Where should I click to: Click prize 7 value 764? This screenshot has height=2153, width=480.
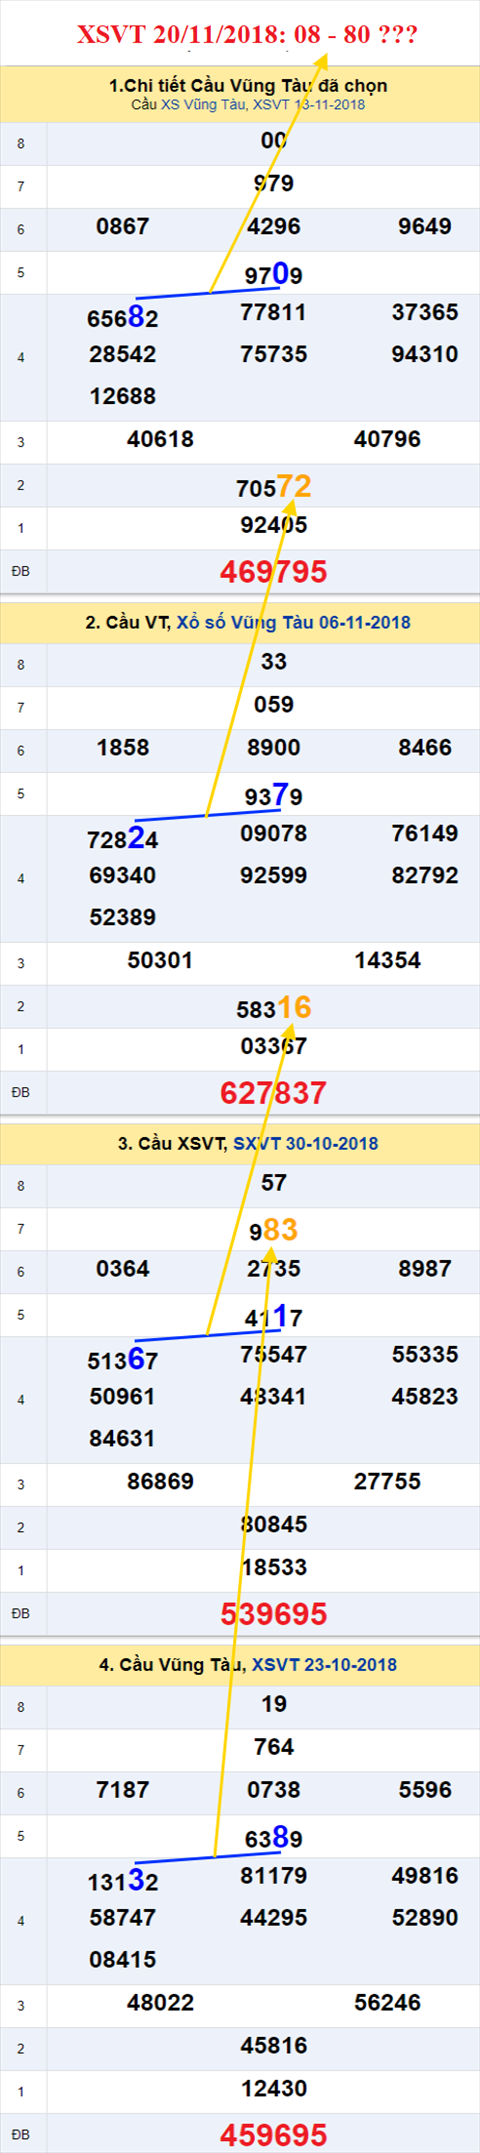273,1746
